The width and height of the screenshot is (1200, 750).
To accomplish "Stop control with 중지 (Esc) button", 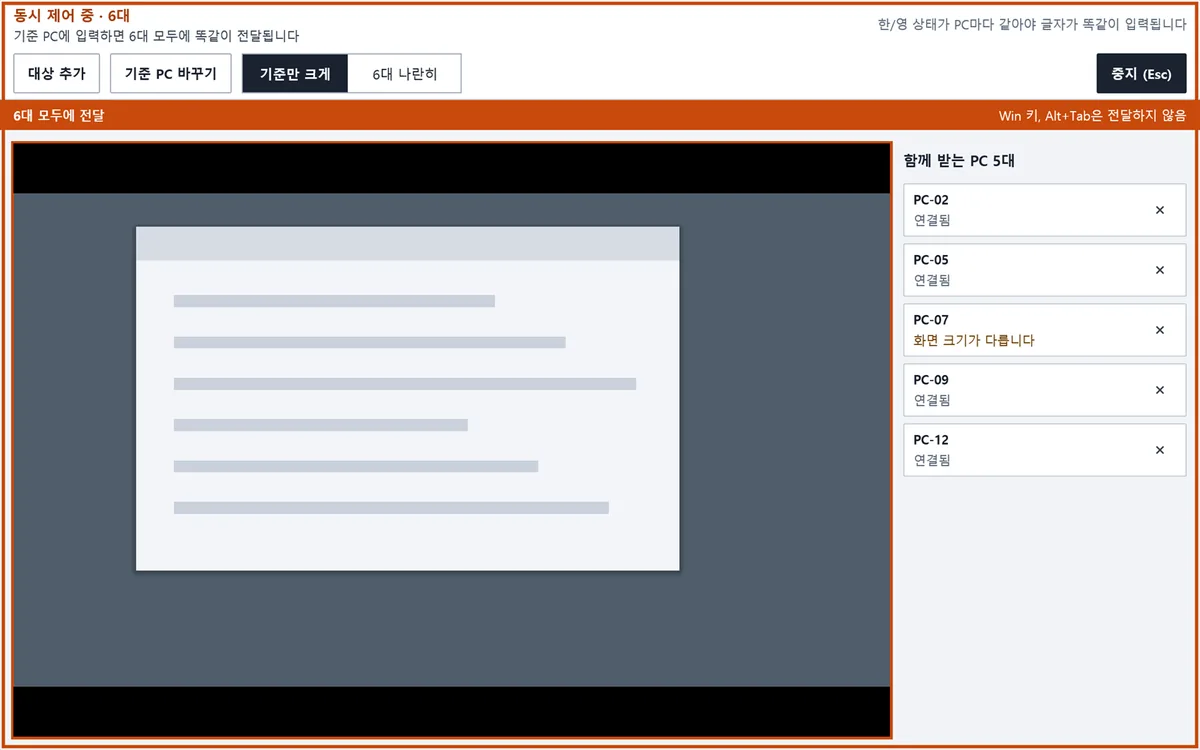I will click(1141, 74).
